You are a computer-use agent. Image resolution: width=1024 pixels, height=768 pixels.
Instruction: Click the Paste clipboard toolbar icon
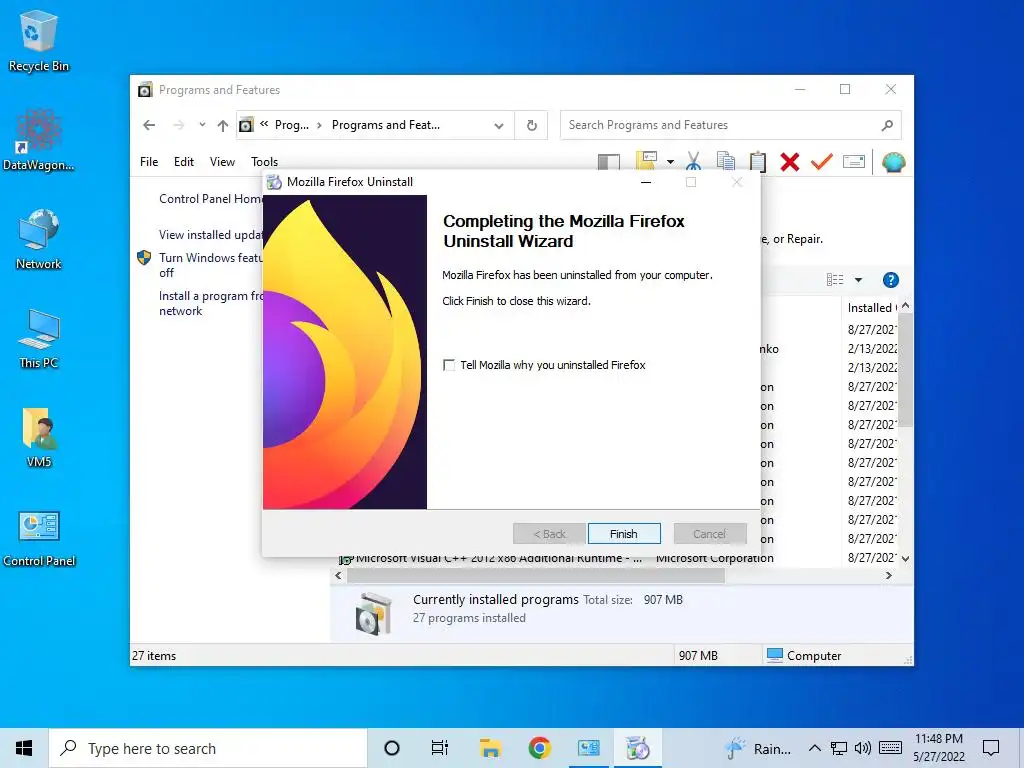tap(758, 161)
